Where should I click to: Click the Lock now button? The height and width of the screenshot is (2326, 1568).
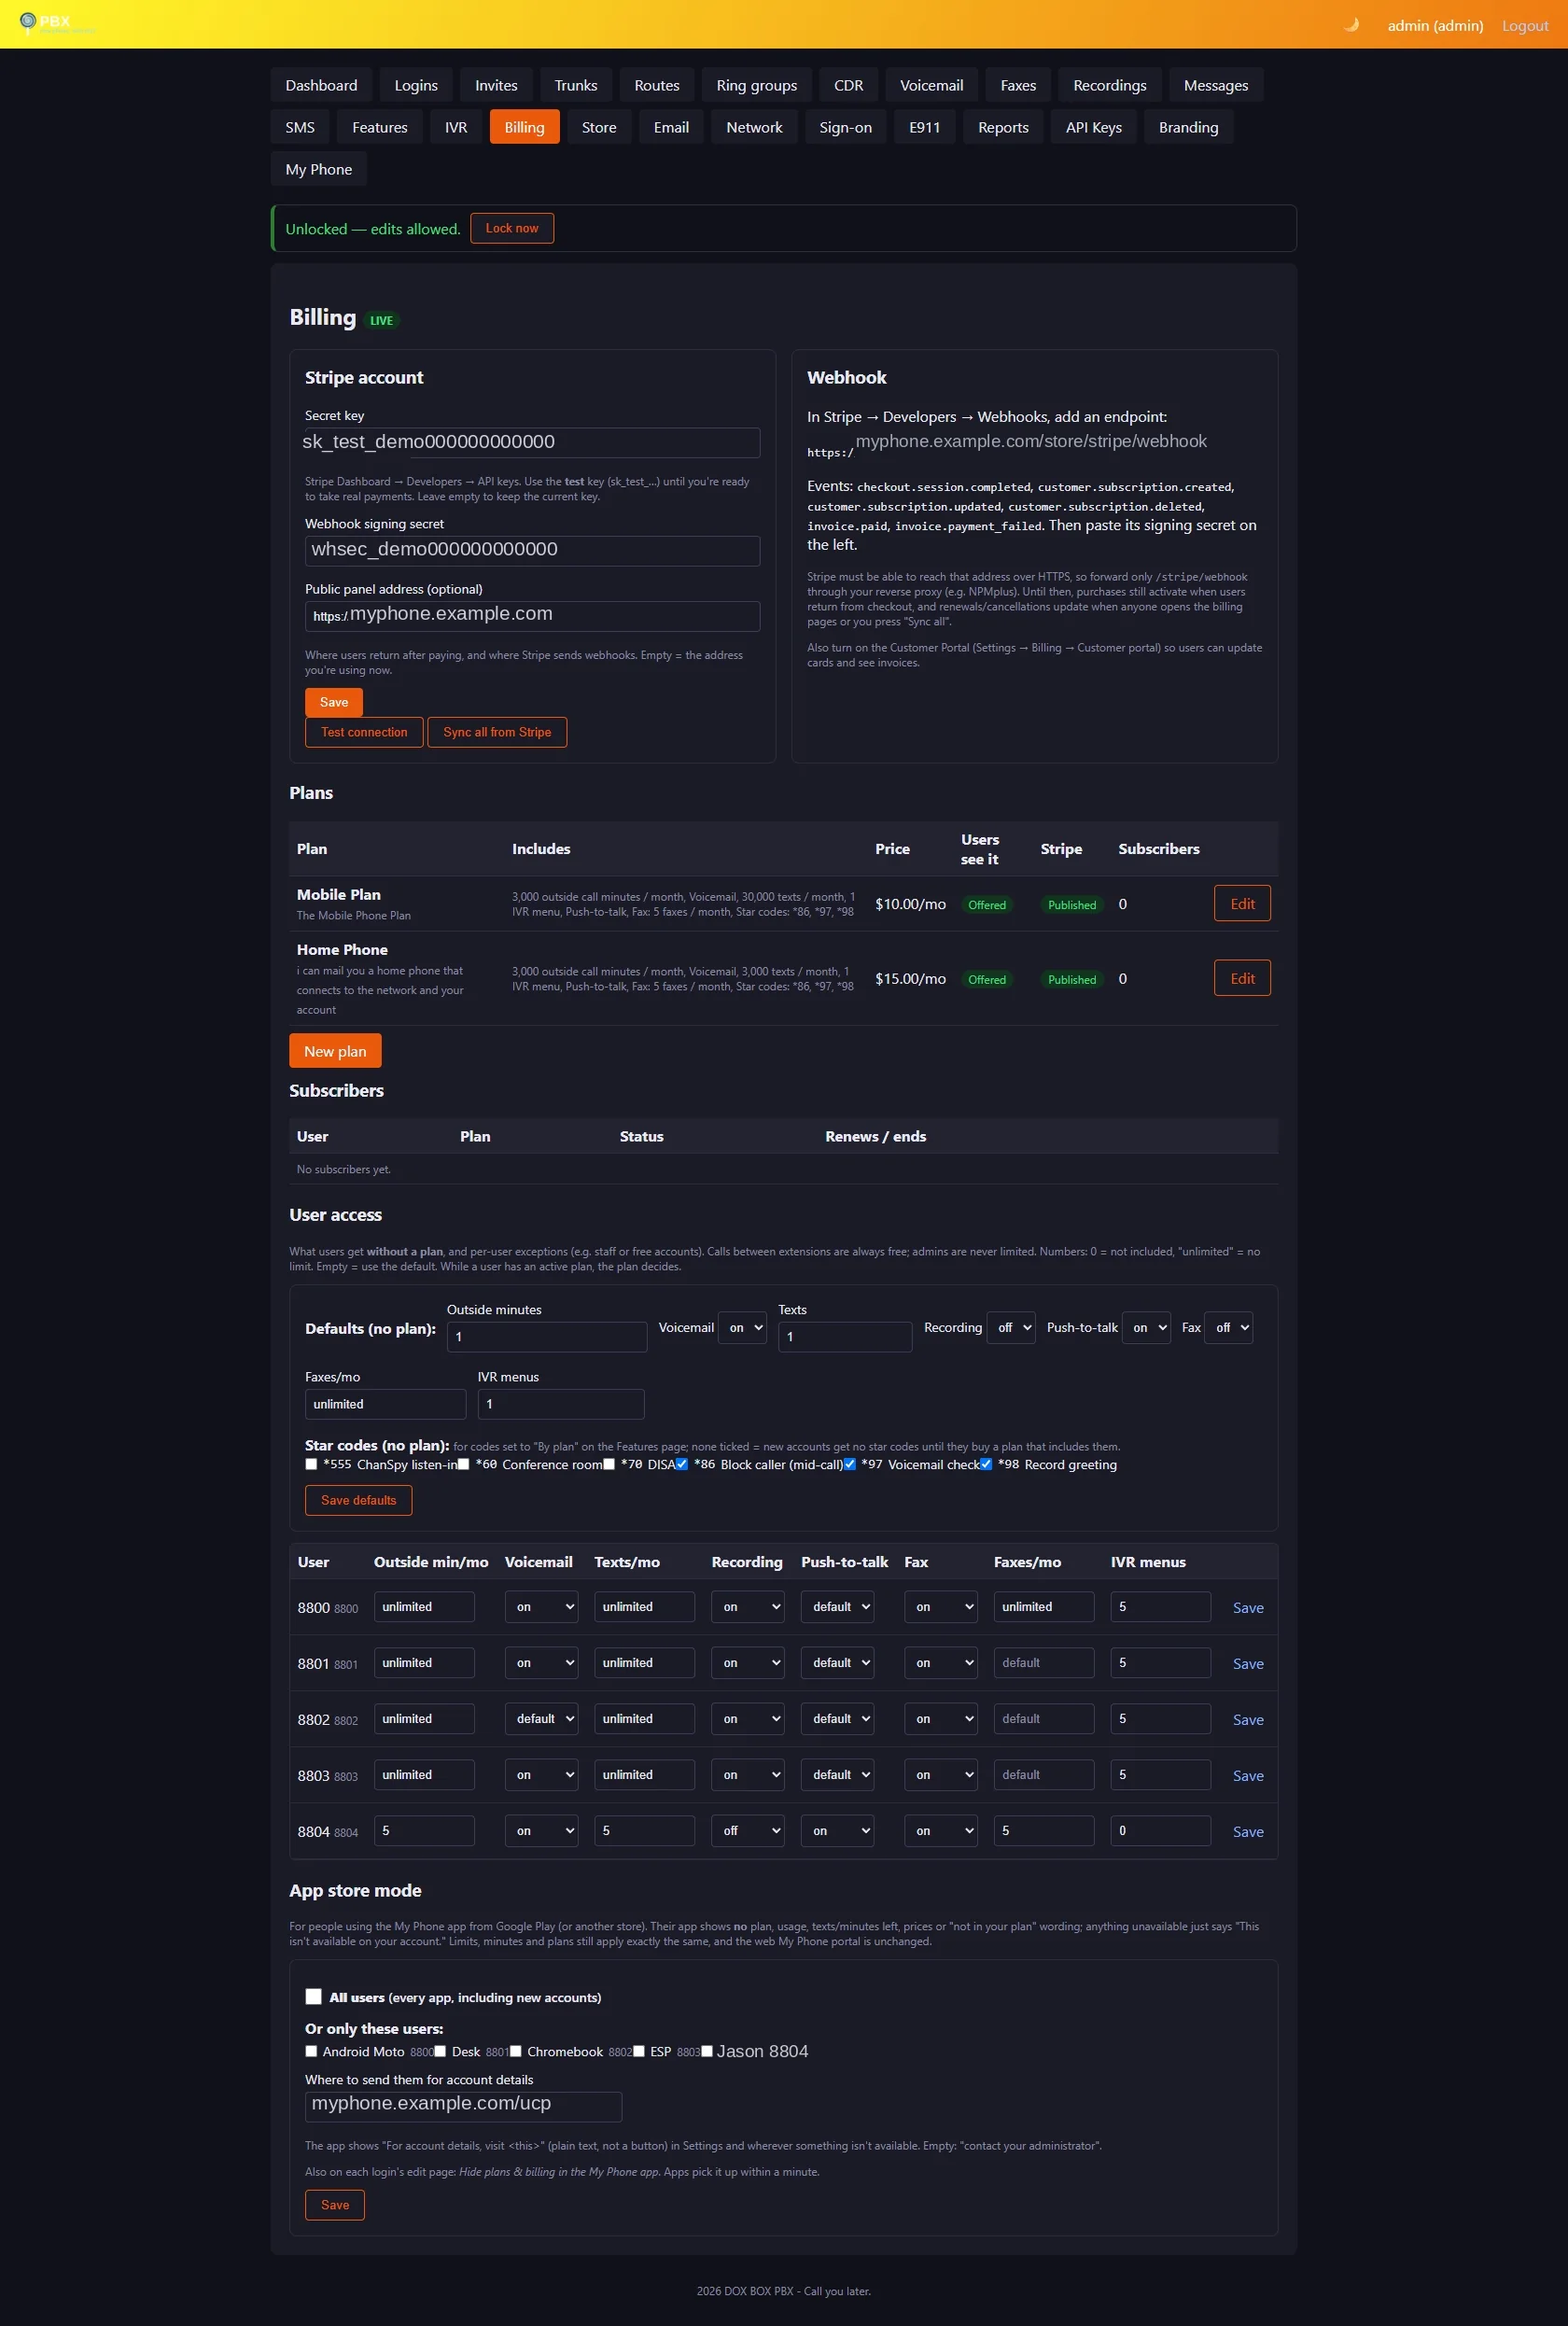point(512,228)
